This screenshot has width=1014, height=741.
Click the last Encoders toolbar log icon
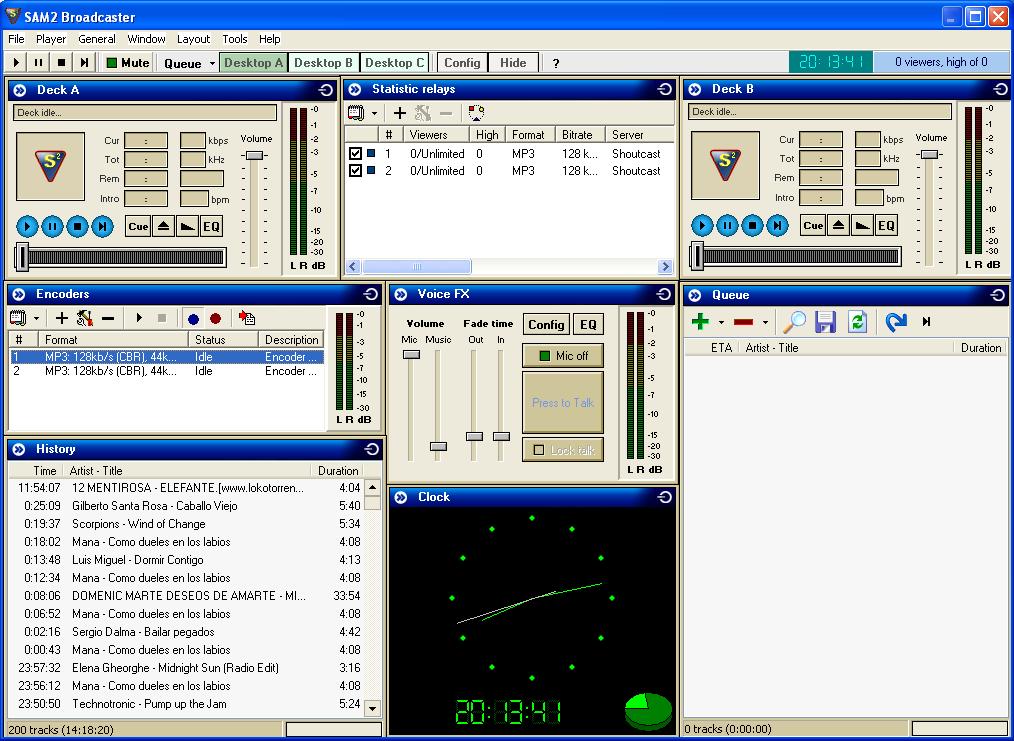[246, 318]
